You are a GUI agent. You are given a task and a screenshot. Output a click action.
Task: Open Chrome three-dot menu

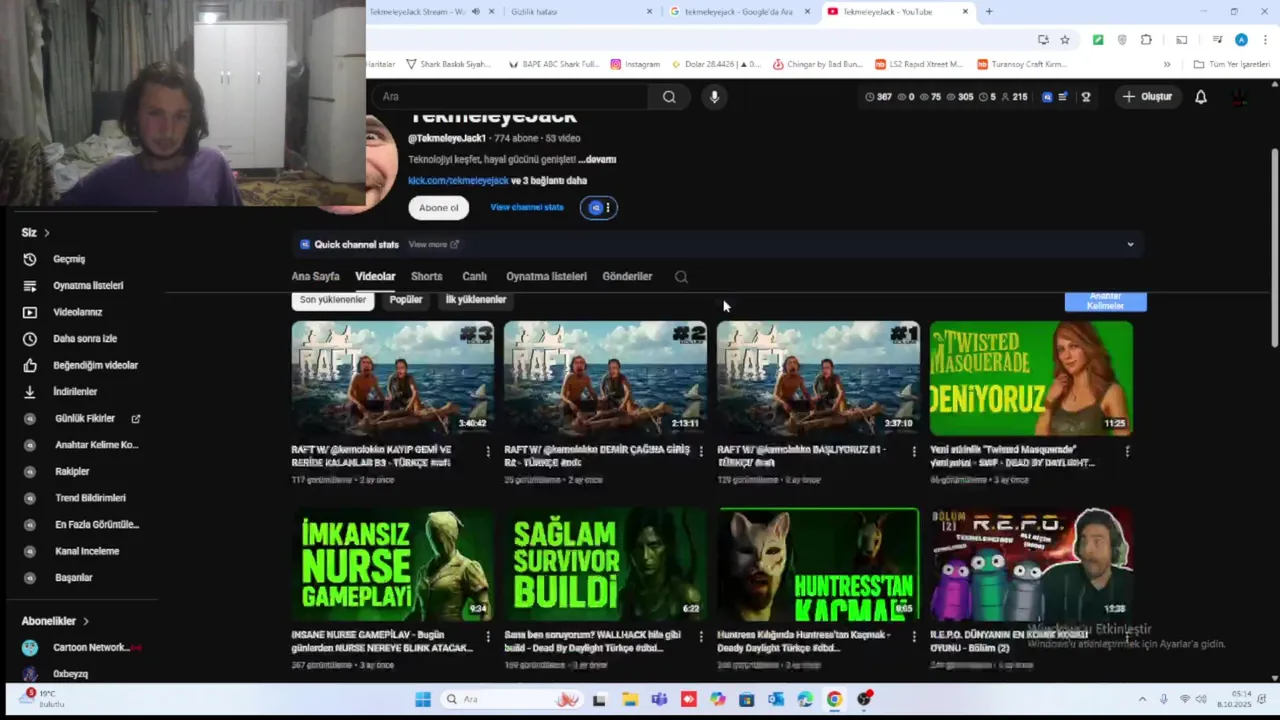tap(1264, 40)
